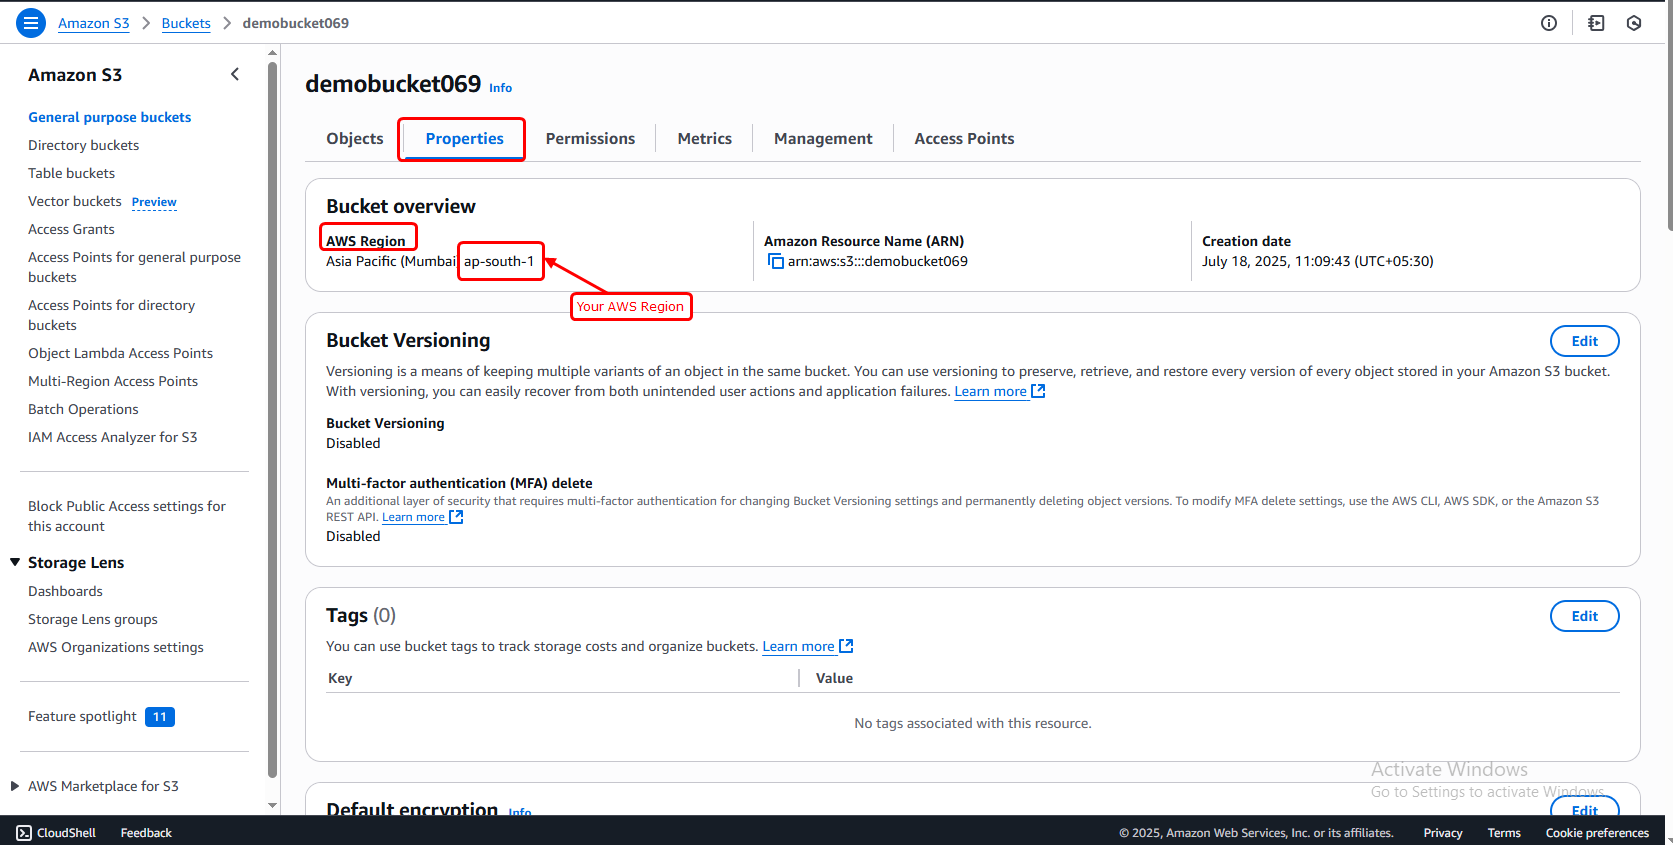Open Learn more link about MFA delete

tap(413, 517)
